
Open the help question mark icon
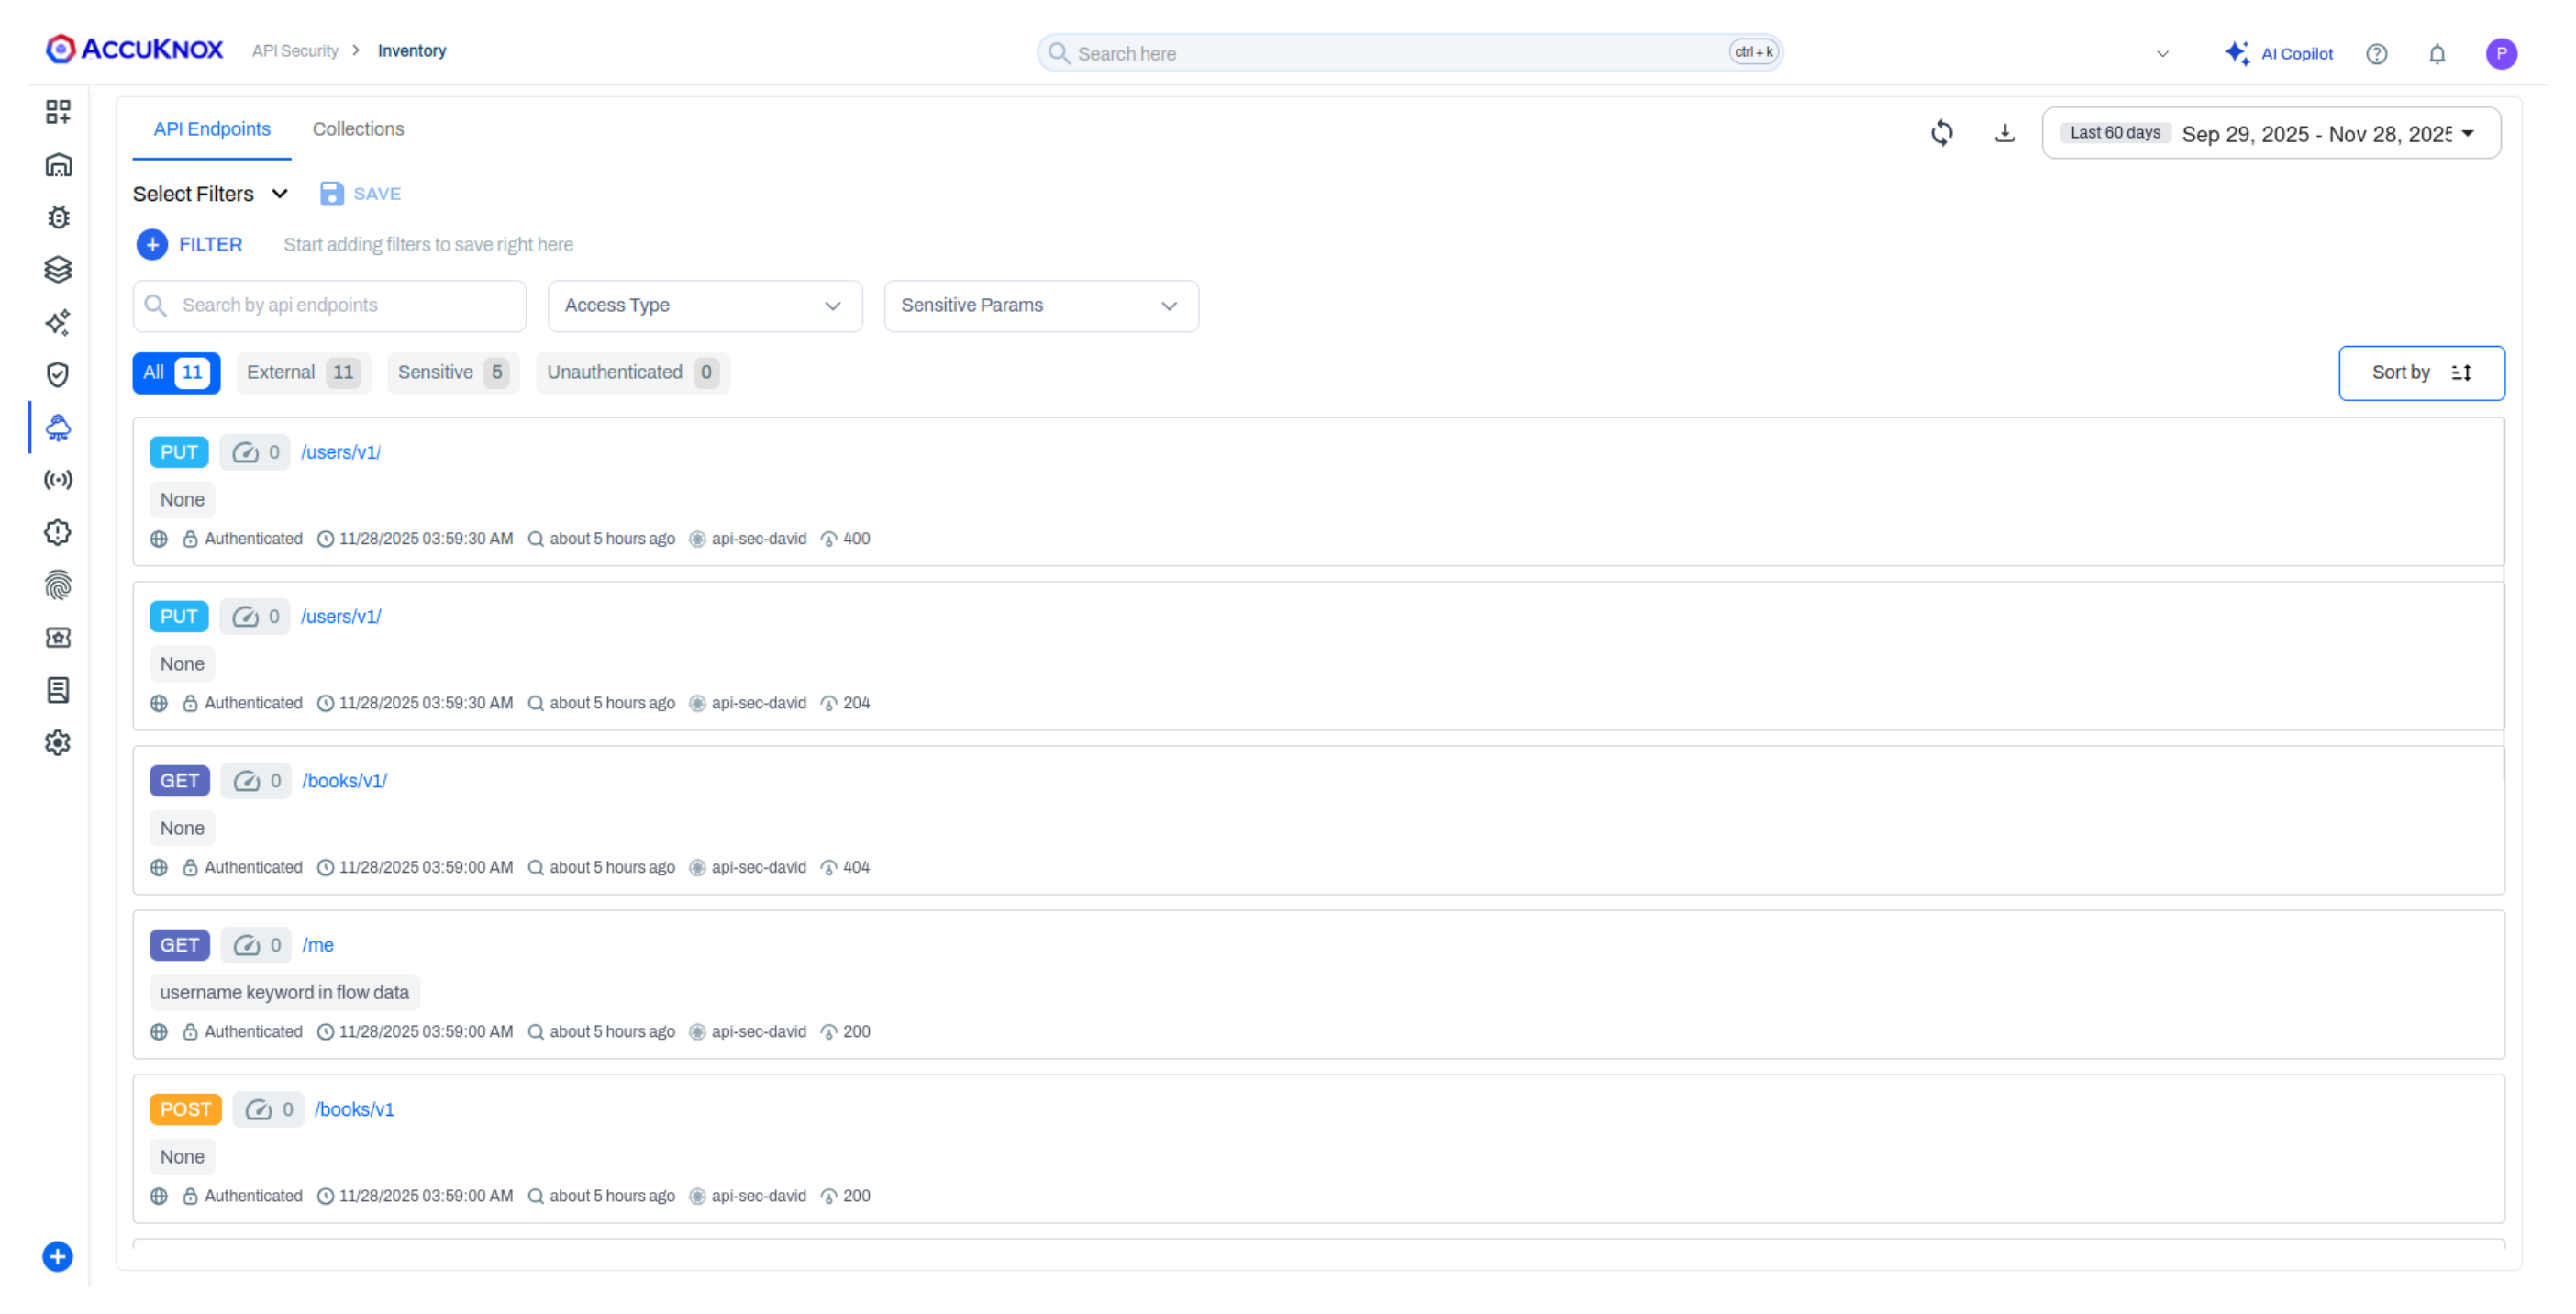click(x=2376, y=54)
